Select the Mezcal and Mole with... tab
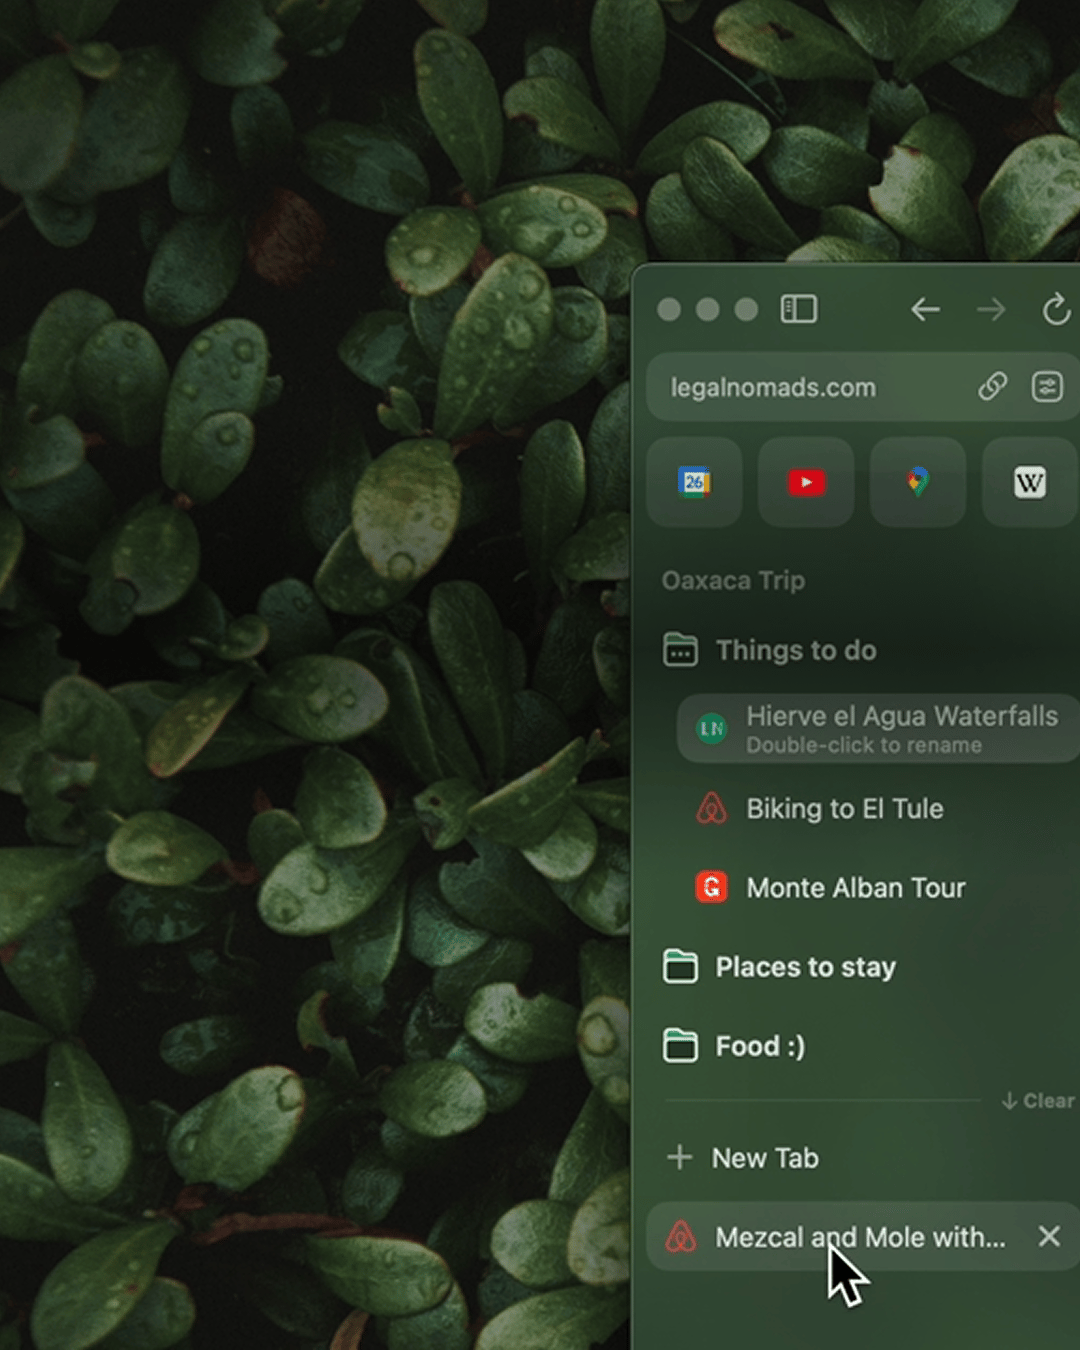 coord(863,1237)
